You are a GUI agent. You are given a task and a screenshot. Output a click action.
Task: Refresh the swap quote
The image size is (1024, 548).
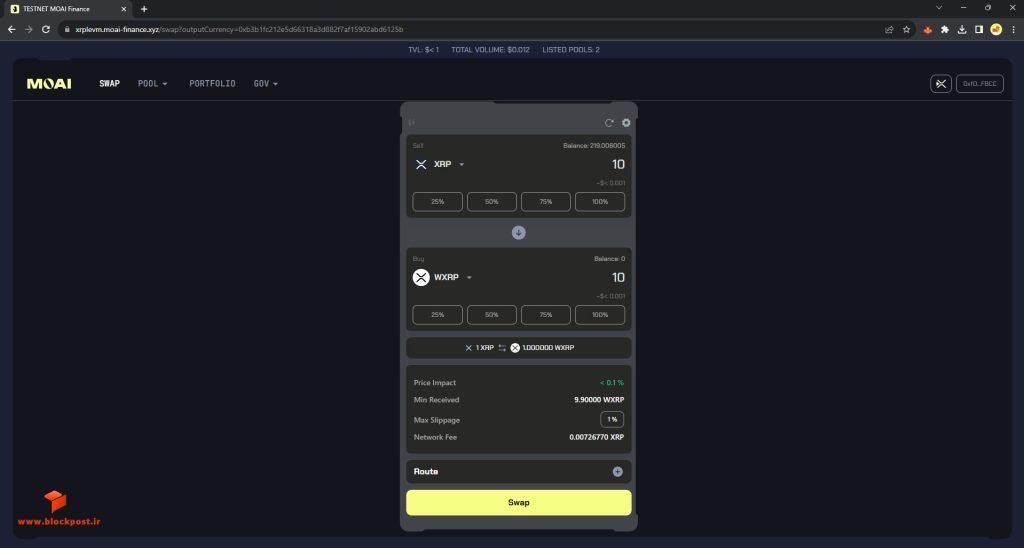click(609, 123)
